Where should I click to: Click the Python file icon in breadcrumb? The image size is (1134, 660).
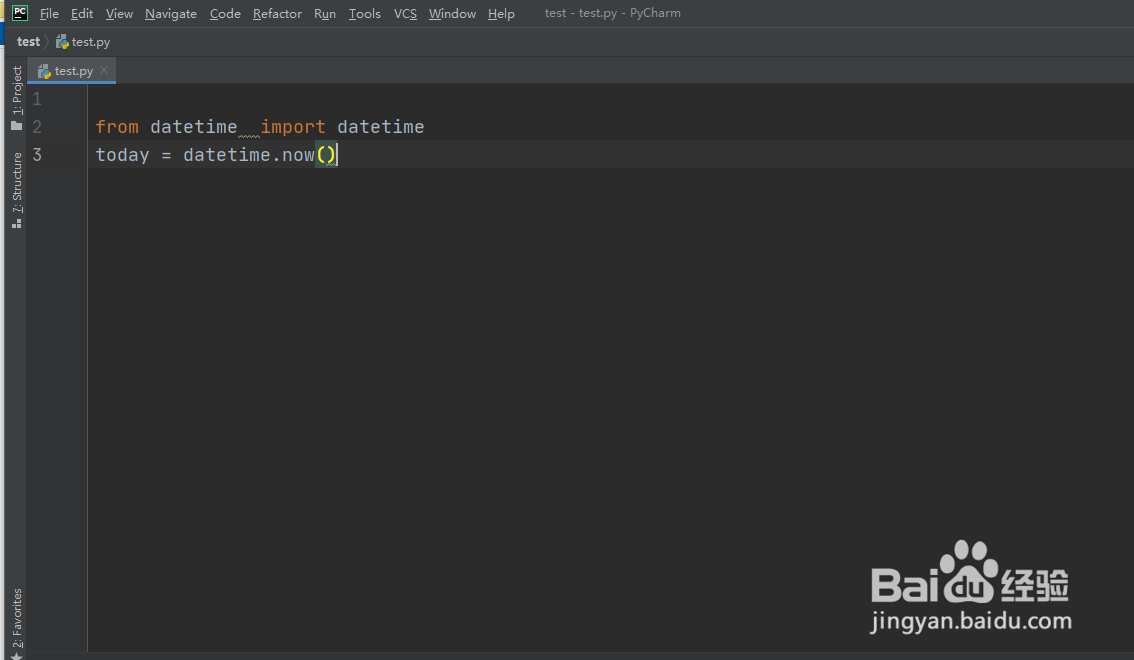62,42
